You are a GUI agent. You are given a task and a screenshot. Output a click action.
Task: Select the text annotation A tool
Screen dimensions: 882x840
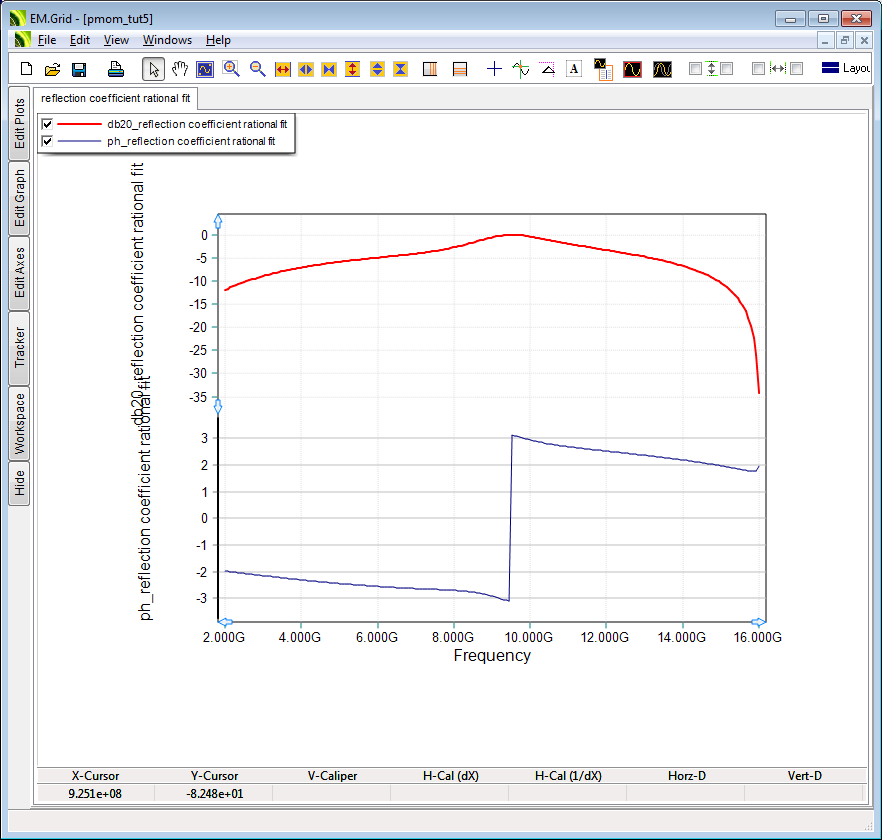pos(574,69)
